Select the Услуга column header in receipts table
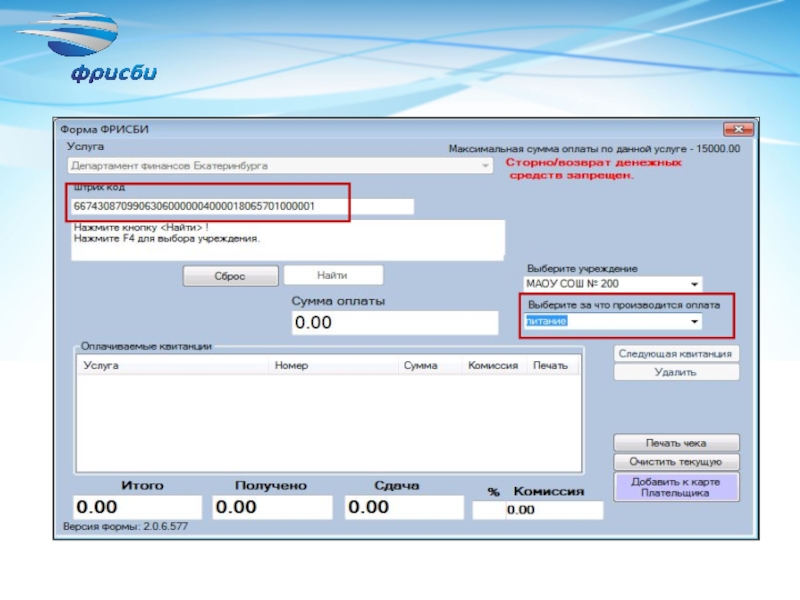 173,365
